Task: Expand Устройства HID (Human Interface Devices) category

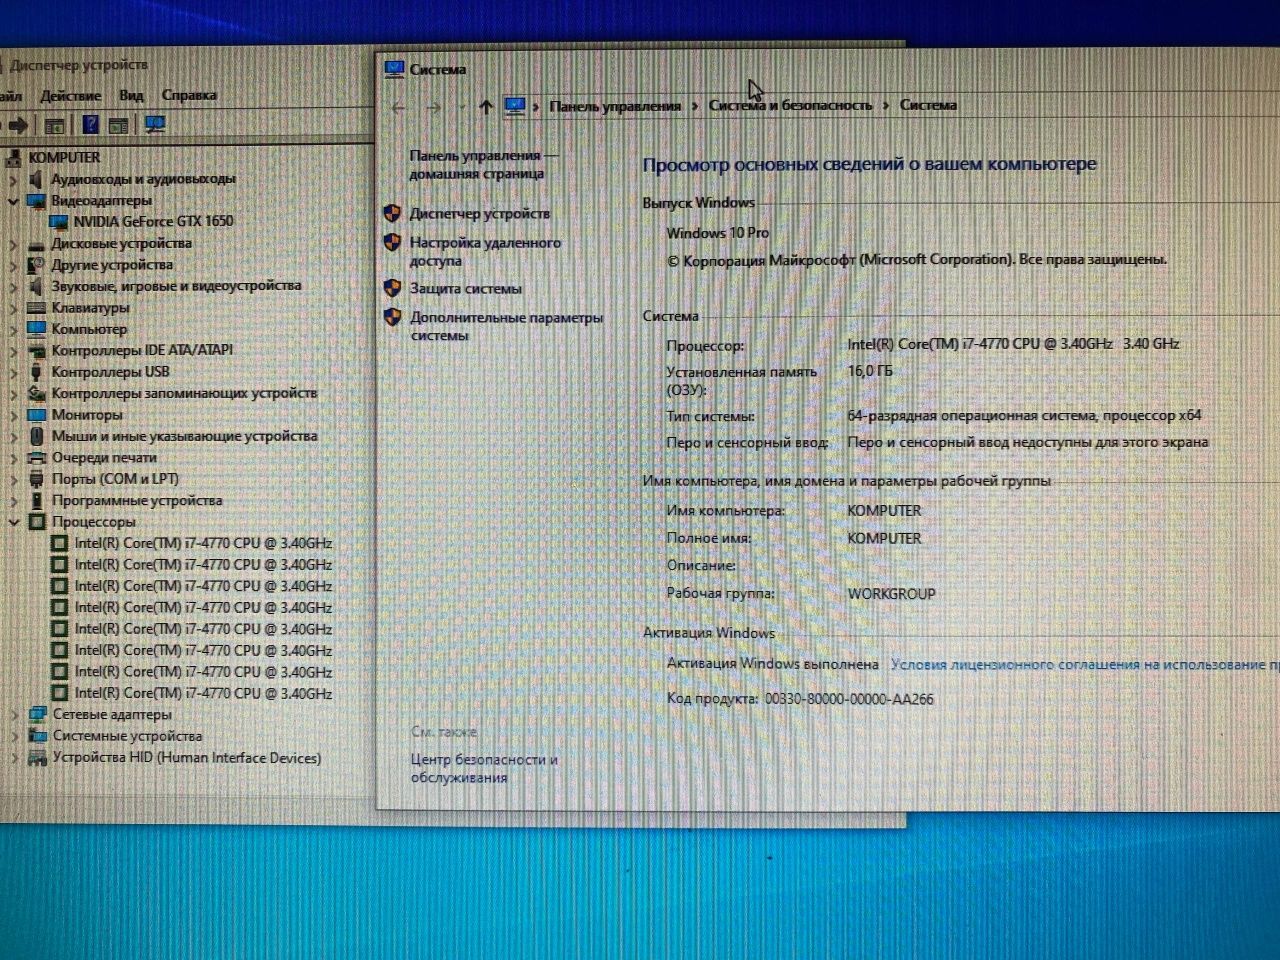Action: tap(14, 758)
